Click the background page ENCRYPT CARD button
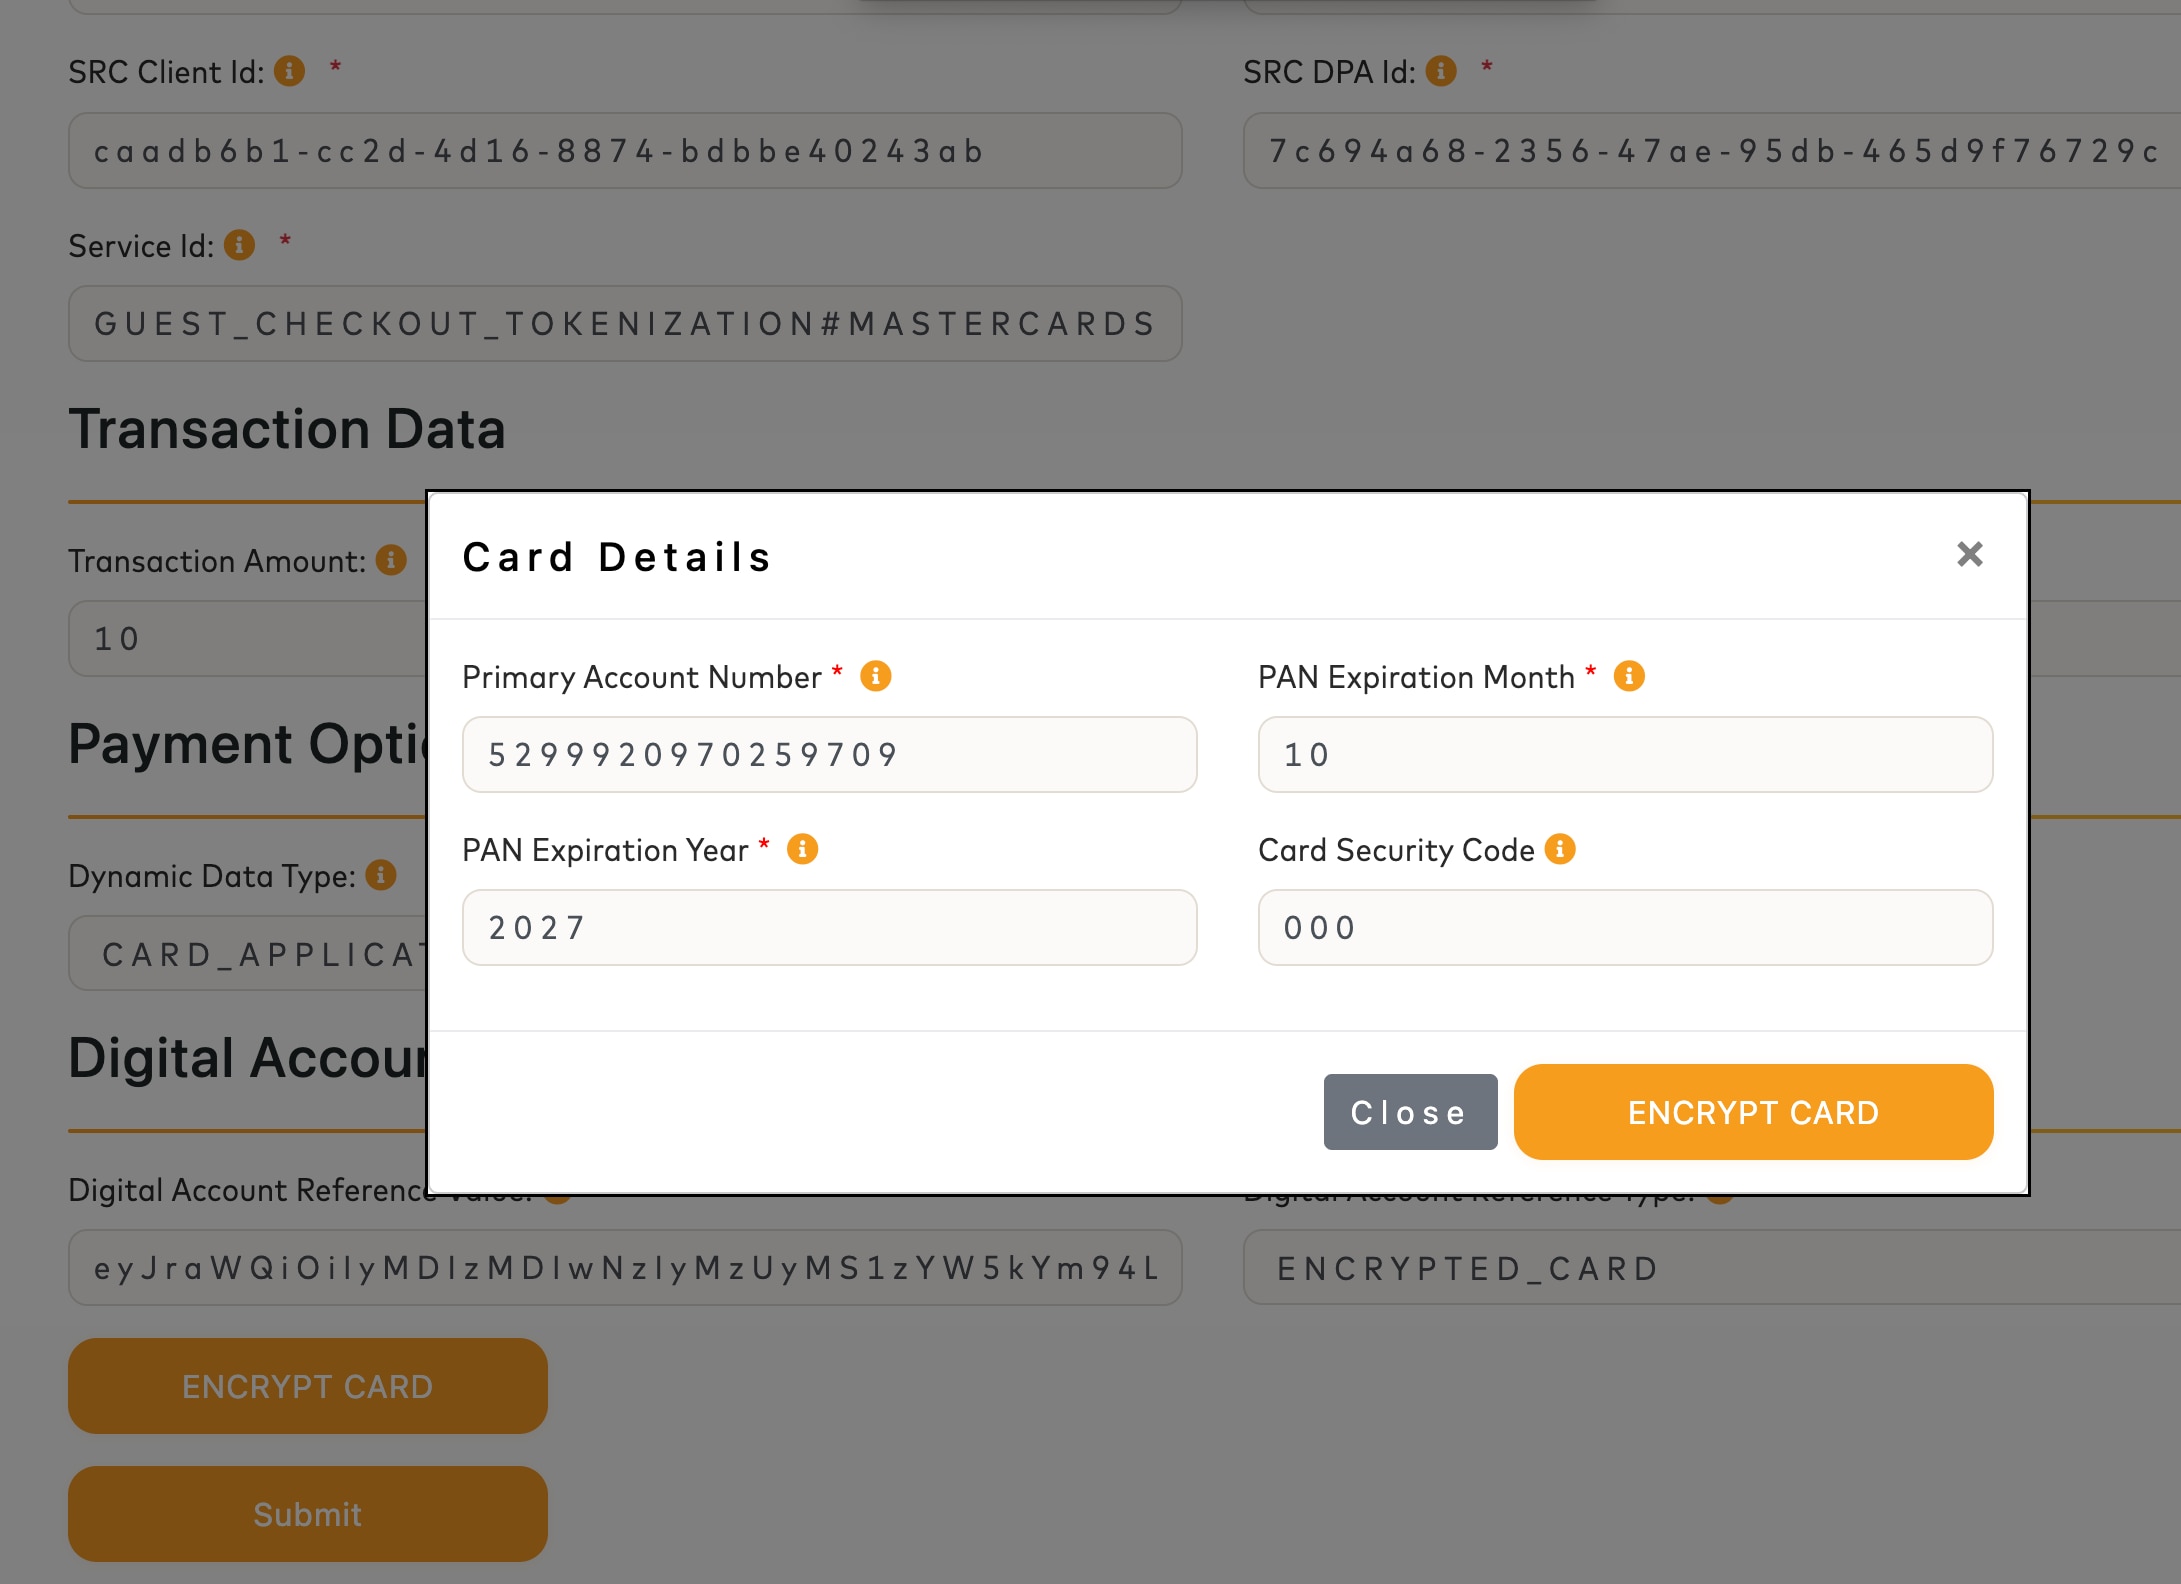The image size is (2181, 1584). click(x=308, y=1386)
